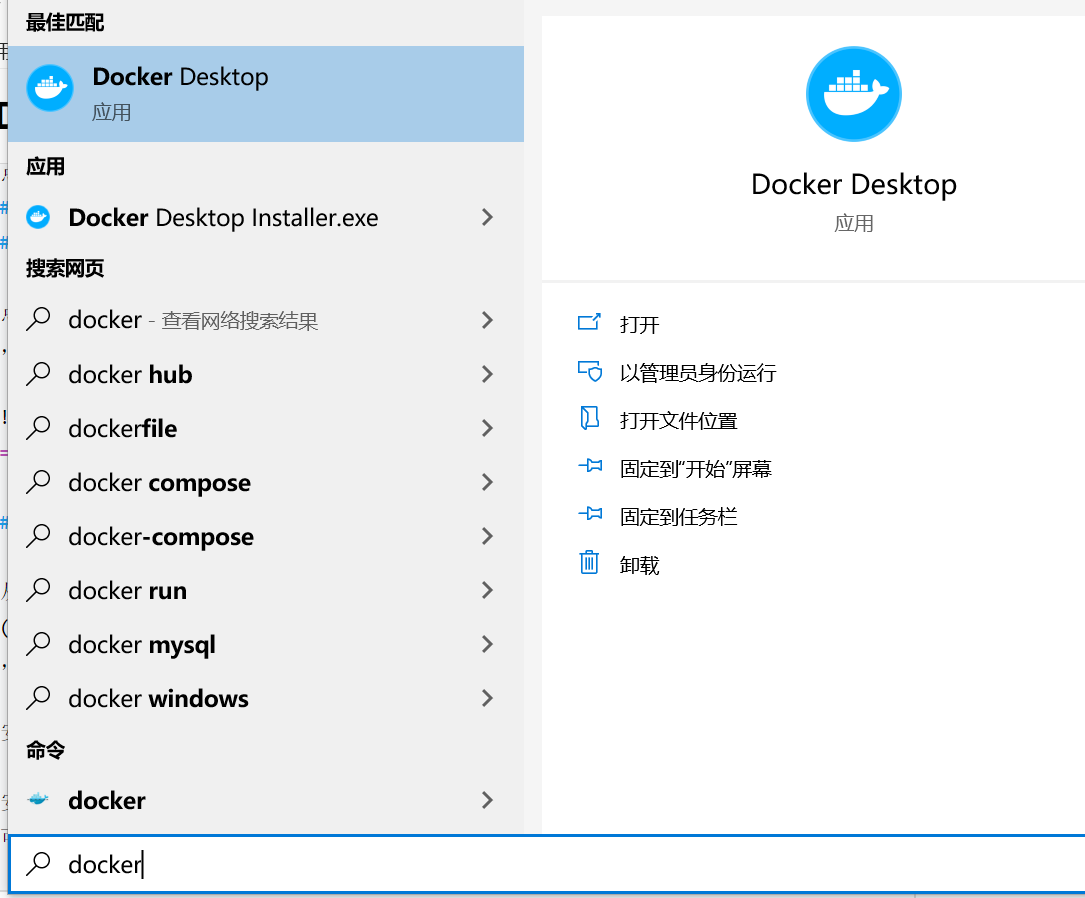The width and height of the screenshot is (1085, 898).
Task: Select Docker Desktop Installer.exe app result
Action: coord(266,217)
